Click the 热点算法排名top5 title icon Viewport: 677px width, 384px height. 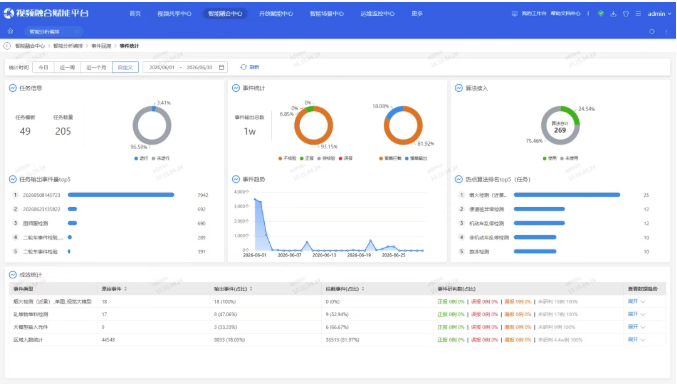(459, 179)
